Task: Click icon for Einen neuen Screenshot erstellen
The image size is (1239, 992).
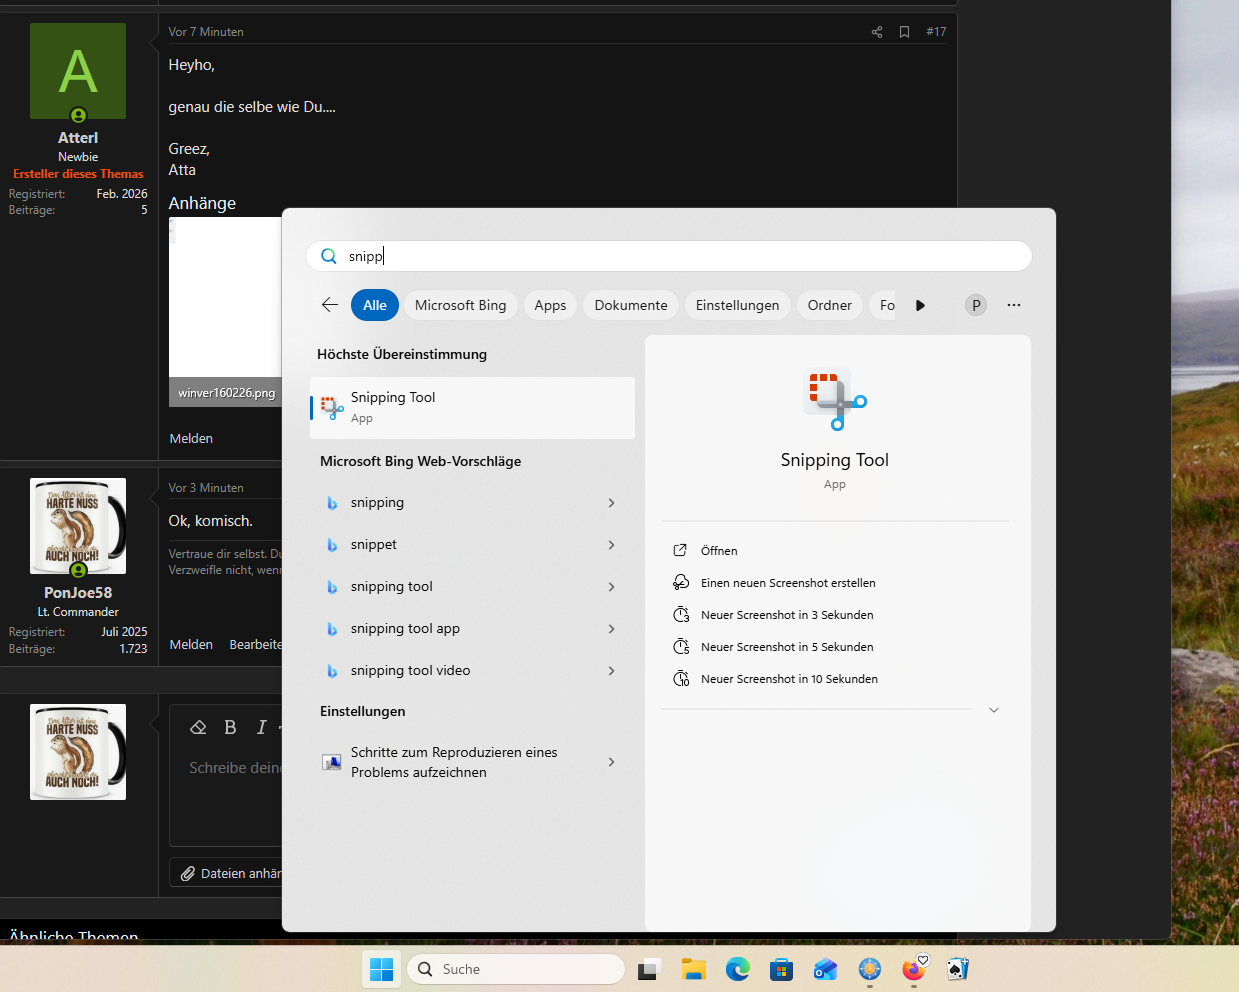Action: [x=681, y=583]
